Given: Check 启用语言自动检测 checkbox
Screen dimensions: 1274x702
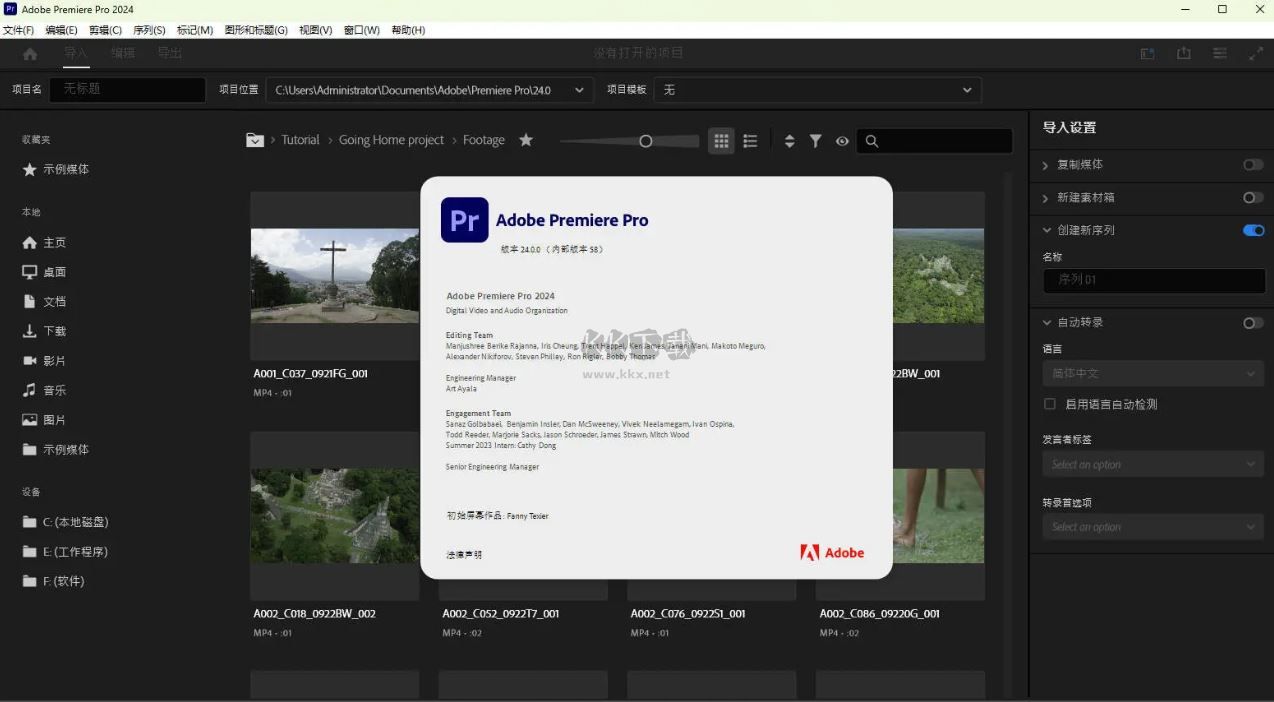Looking at the screenshot, I should (x=1049, y=403).
